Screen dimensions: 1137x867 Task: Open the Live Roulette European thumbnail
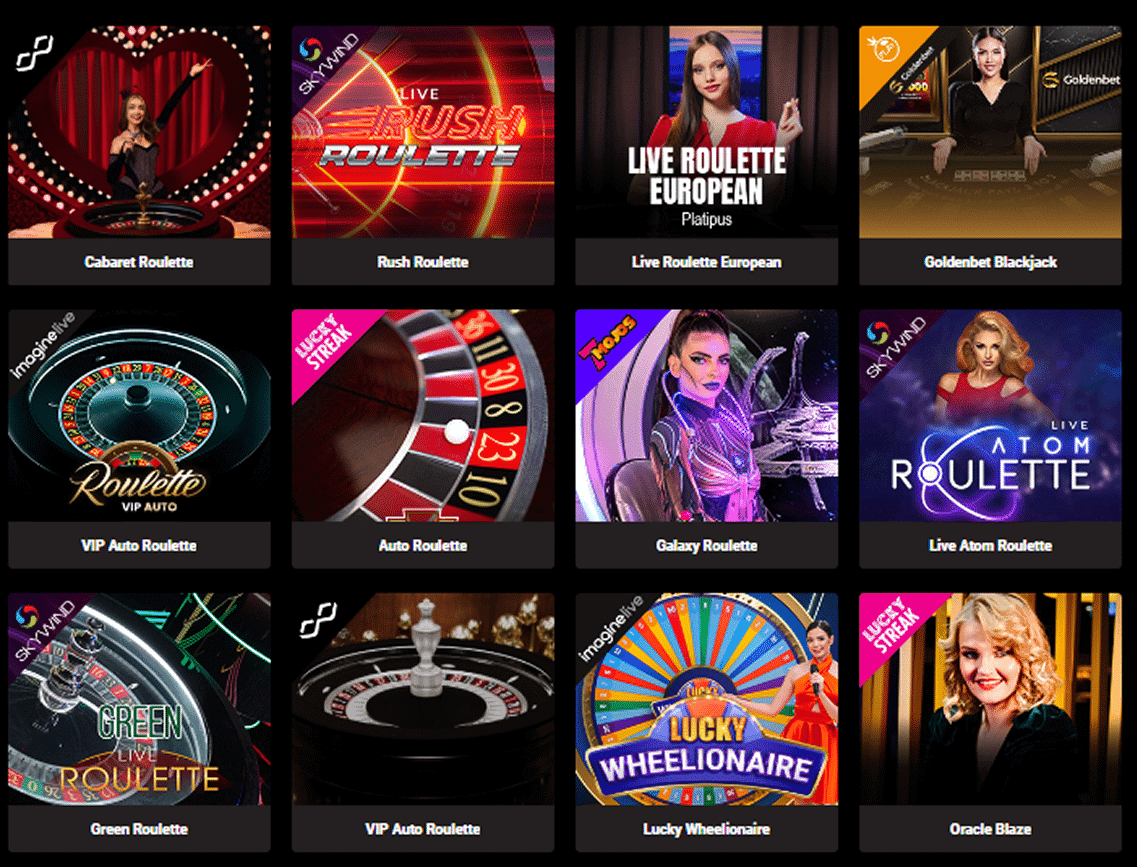click(706, 132)
